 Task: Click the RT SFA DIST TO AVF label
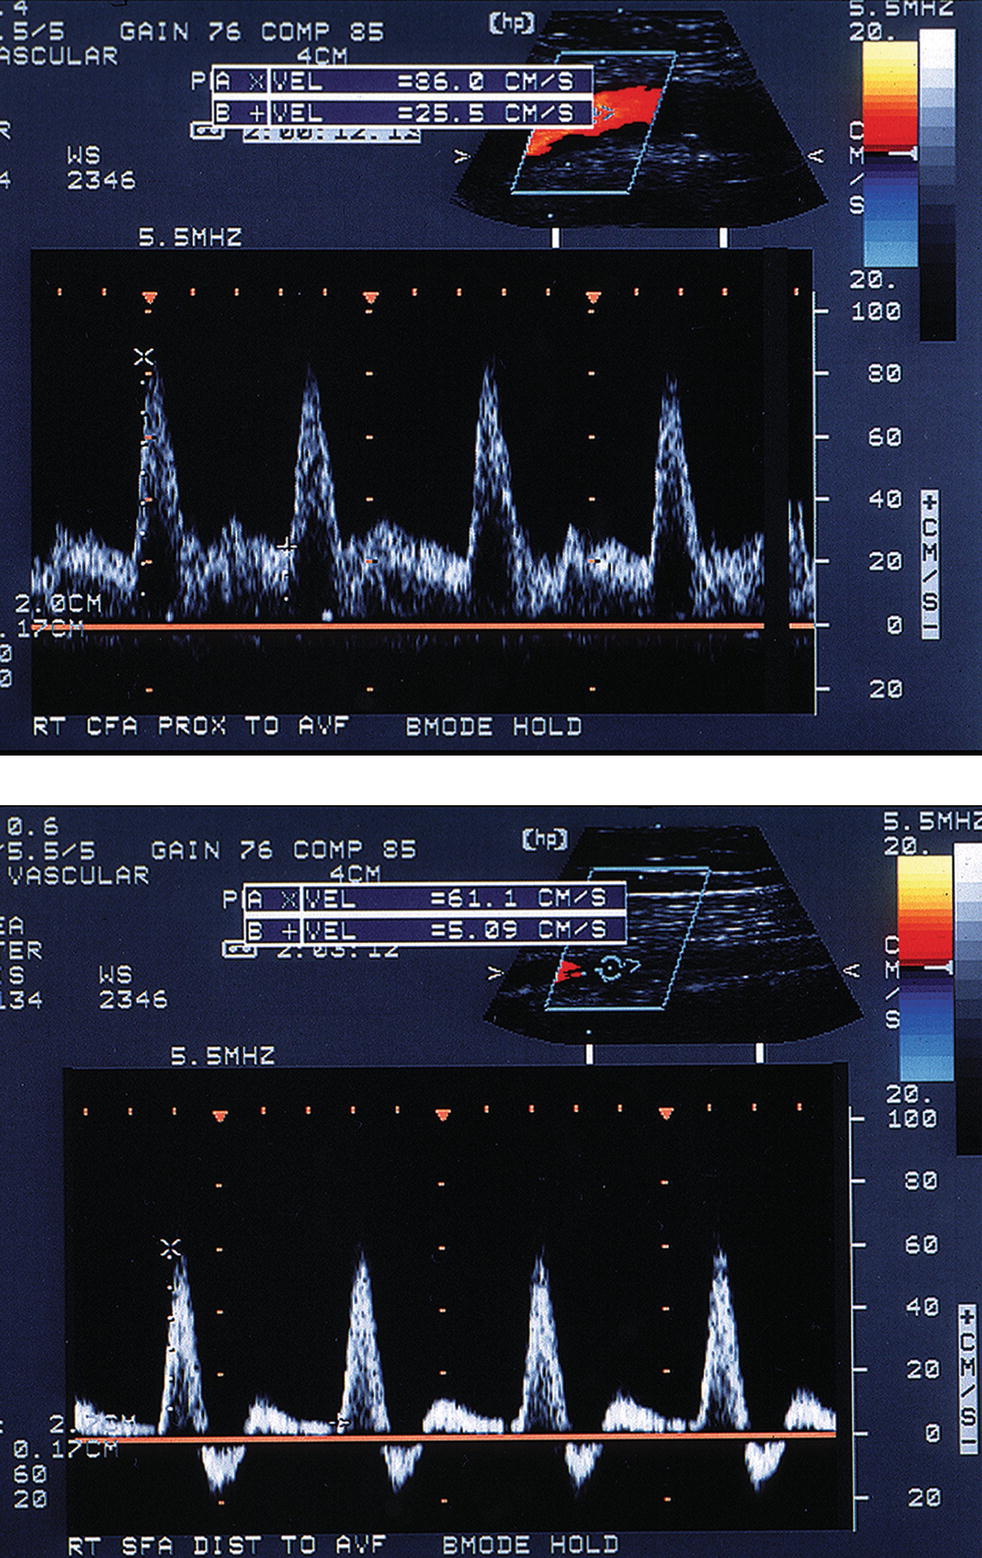[x=226, y=1545]
